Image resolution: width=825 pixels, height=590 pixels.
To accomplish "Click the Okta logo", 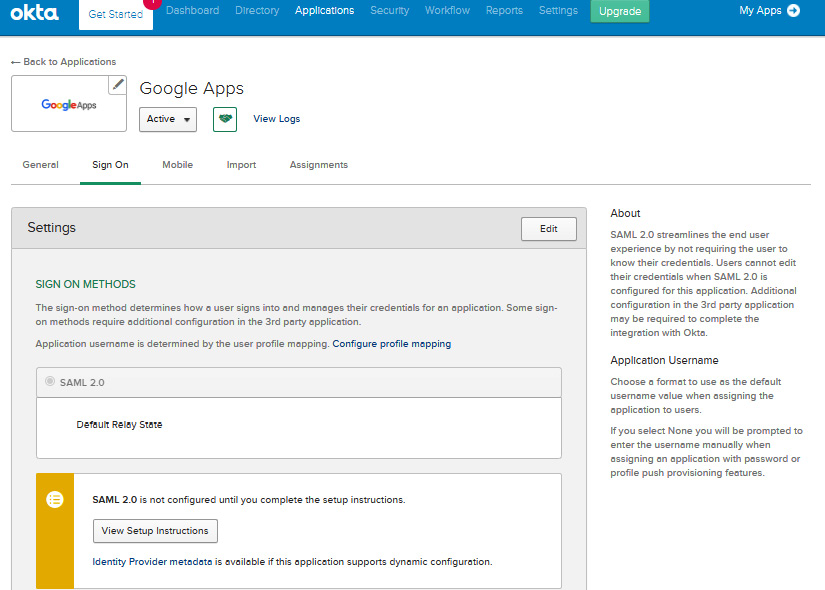I will click(35, 12).
